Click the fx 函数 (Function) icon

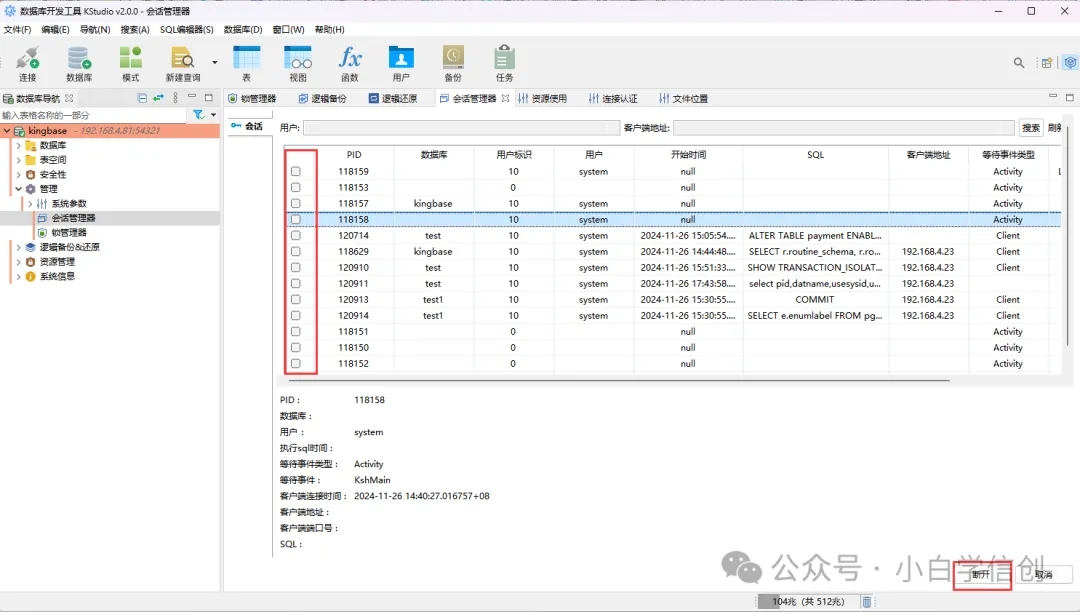tap(349, 63)
